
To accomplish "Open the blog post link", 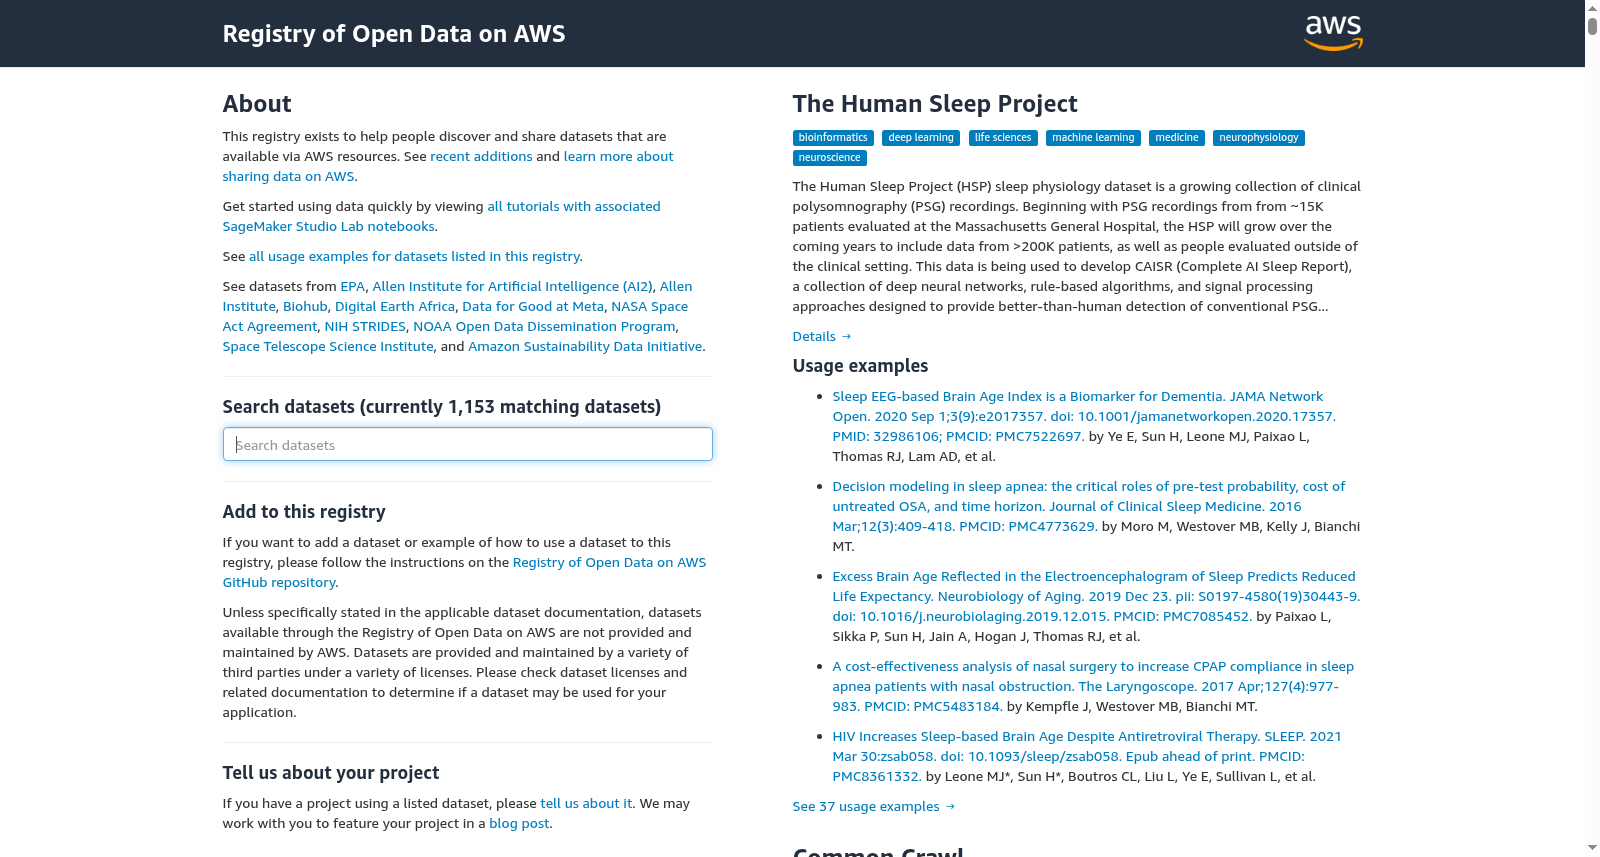I will coord(519,823).
